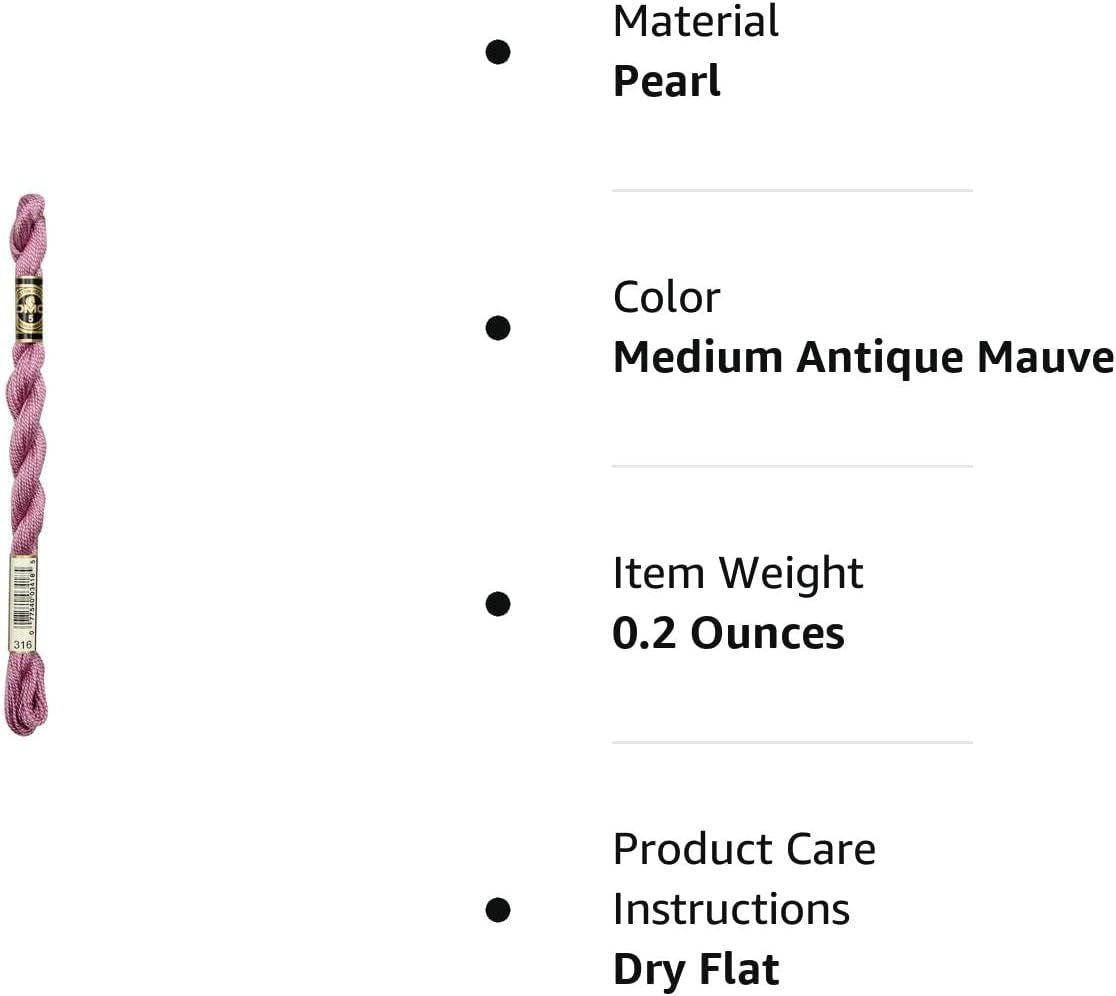The width and height of the screenshot is (1116, 996).
Task: Click the bullet beside Product Care Instructions
Action: [498, 910]
